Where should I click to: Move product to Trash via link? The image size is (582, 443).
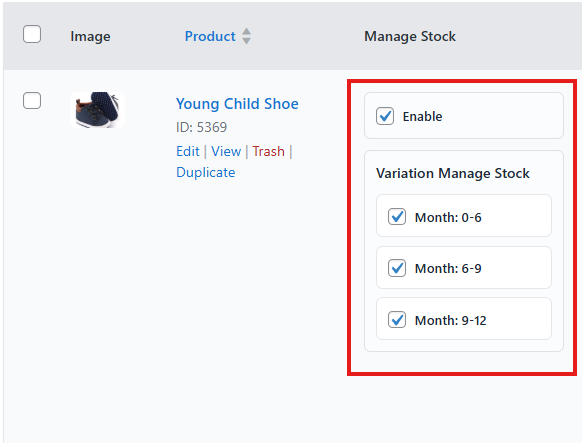268,151
